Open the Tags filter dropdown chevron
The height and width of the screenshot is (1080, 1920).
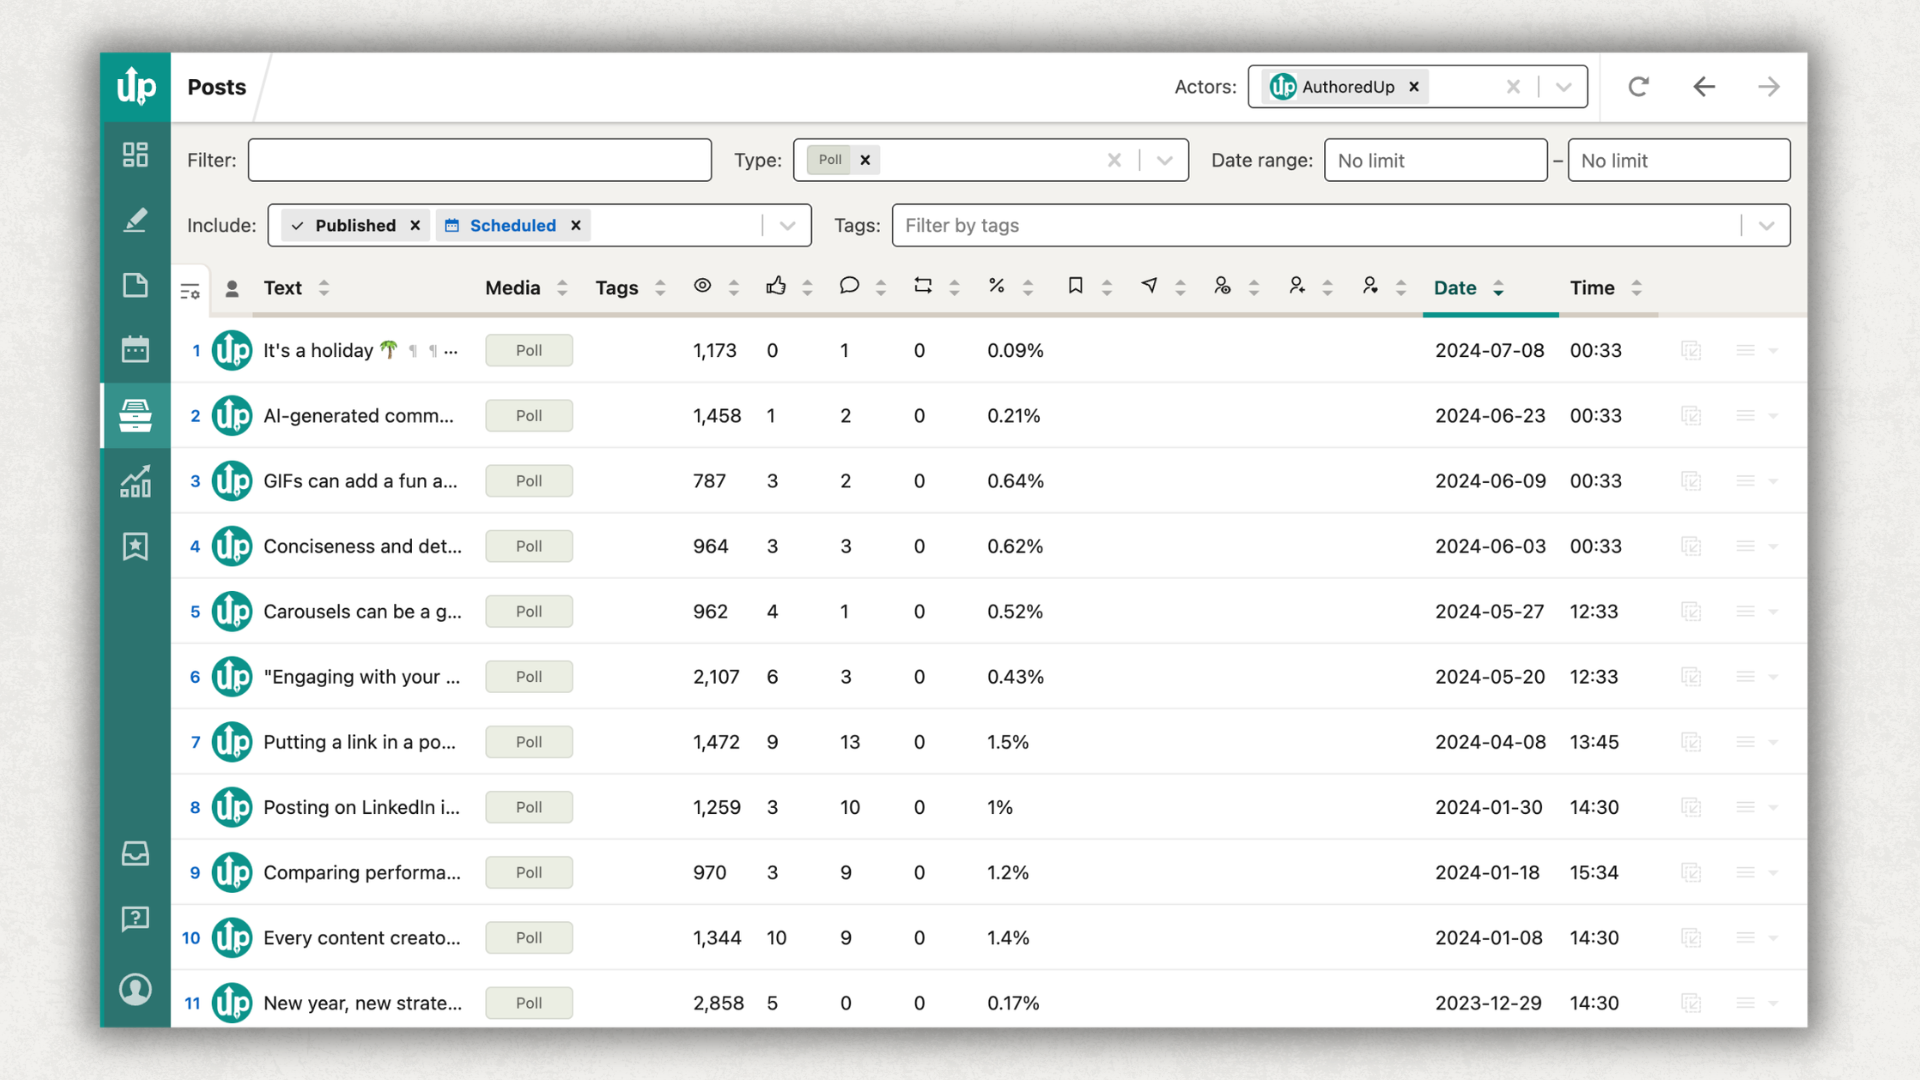pos(1766,225)
